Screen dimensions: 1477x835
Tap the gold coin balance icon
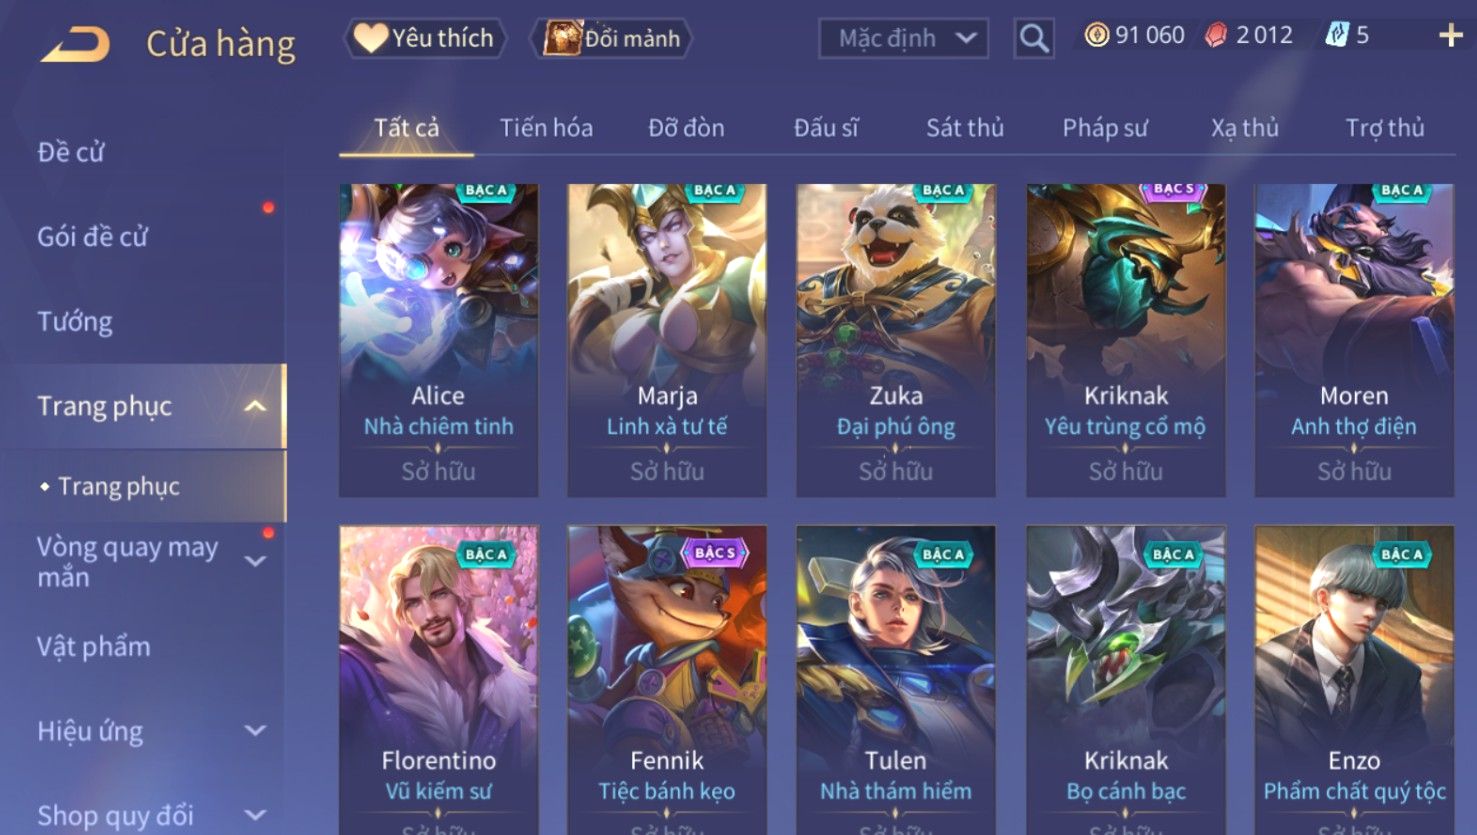(1097, 36)
